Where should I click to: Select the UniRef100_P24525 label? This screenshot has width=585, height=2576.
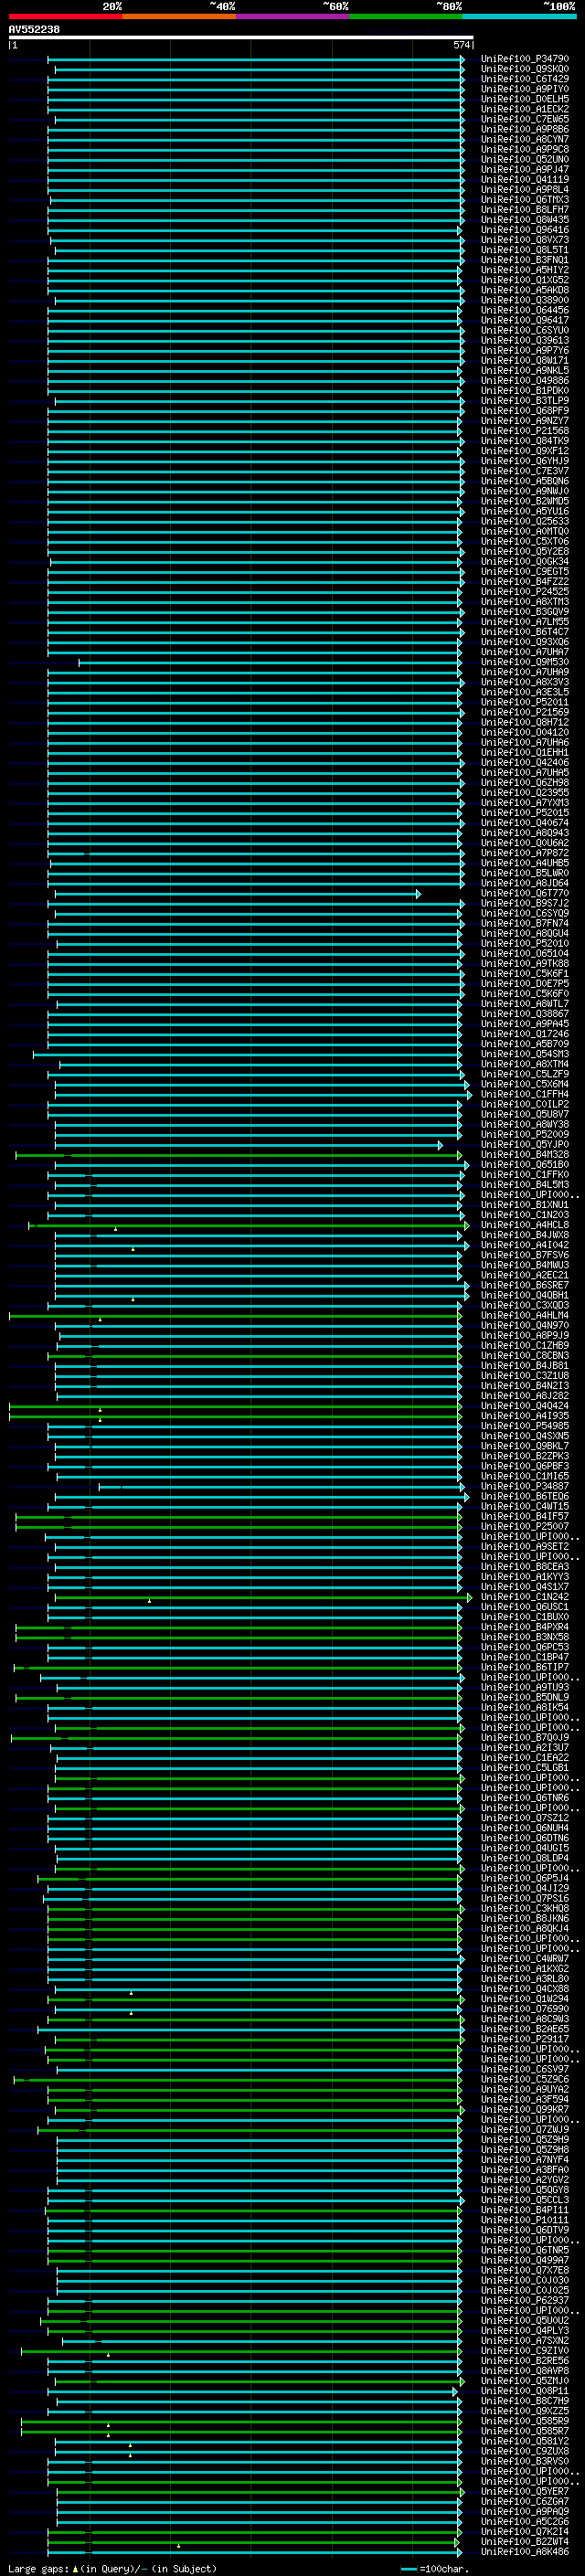pyautogui.click(x=524, y=592)
